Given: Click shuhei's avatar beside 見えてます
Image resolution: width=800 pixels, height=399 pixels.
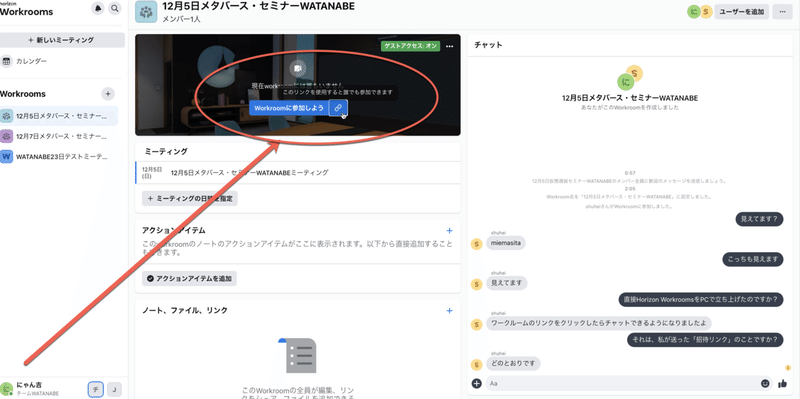Looking at the screenshot, I should (477, 284).
